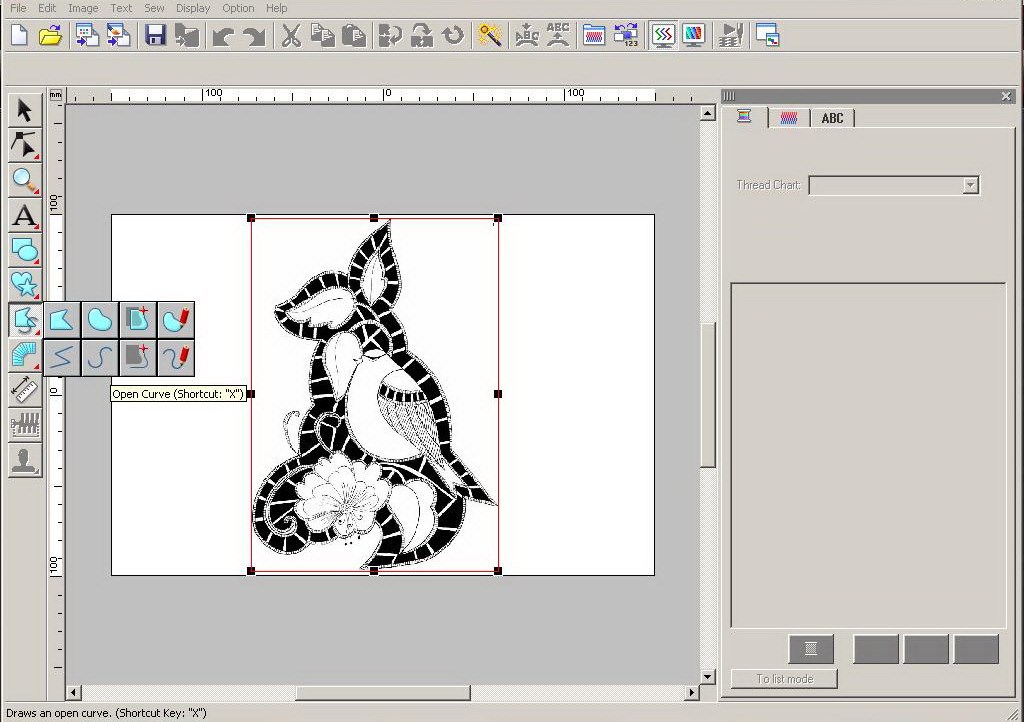Toggle the stitch view display button

[662, 36]
